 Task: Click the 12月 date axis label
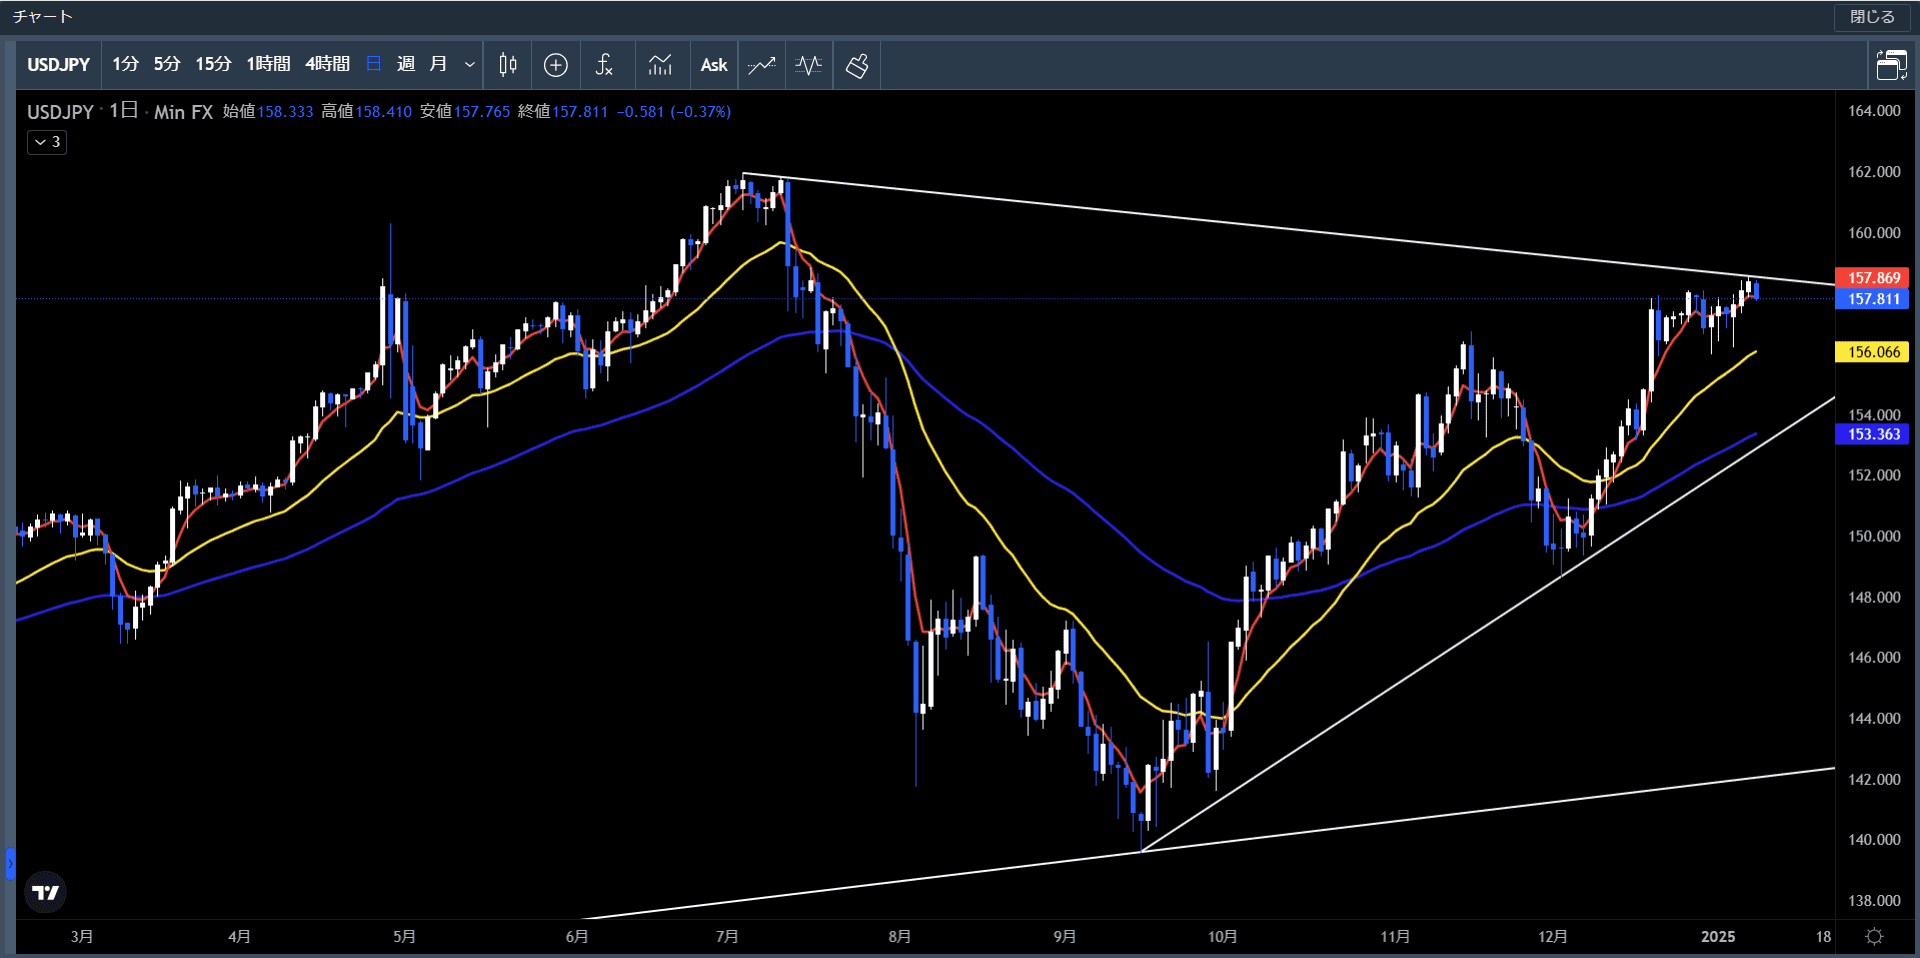1552,937
